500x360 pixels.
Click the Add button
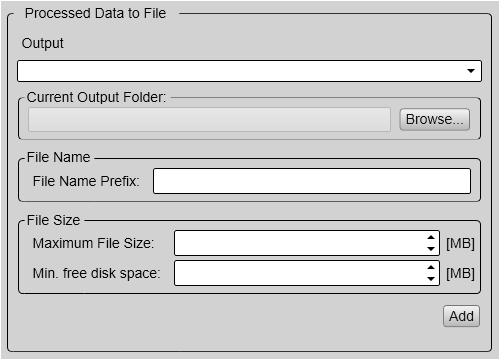[461, 316]
